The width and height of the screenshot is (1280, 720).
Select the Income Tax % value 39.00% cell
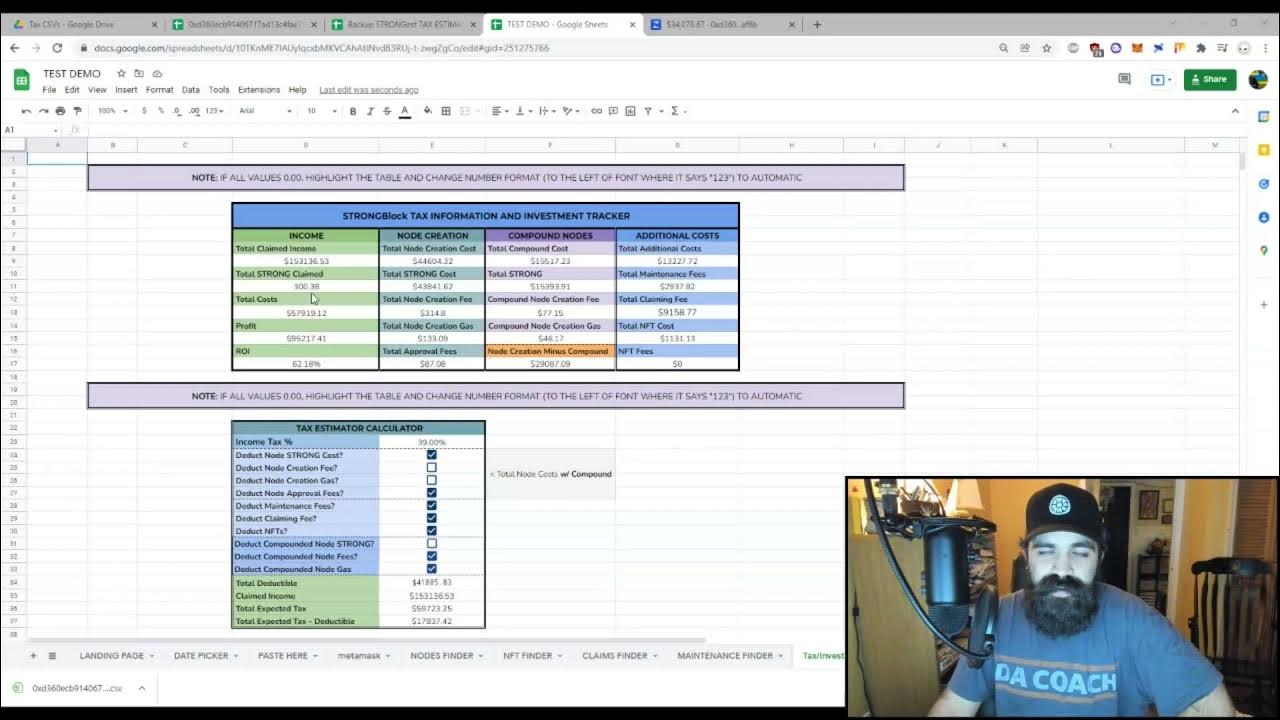click(432, 442)
